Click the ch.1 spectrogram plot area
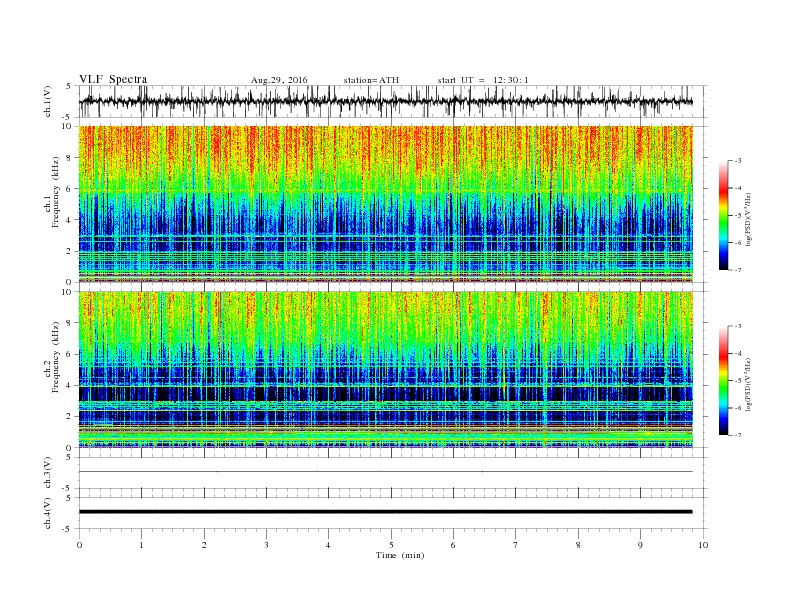Screen dimensions: 792x612 (385, 204)
